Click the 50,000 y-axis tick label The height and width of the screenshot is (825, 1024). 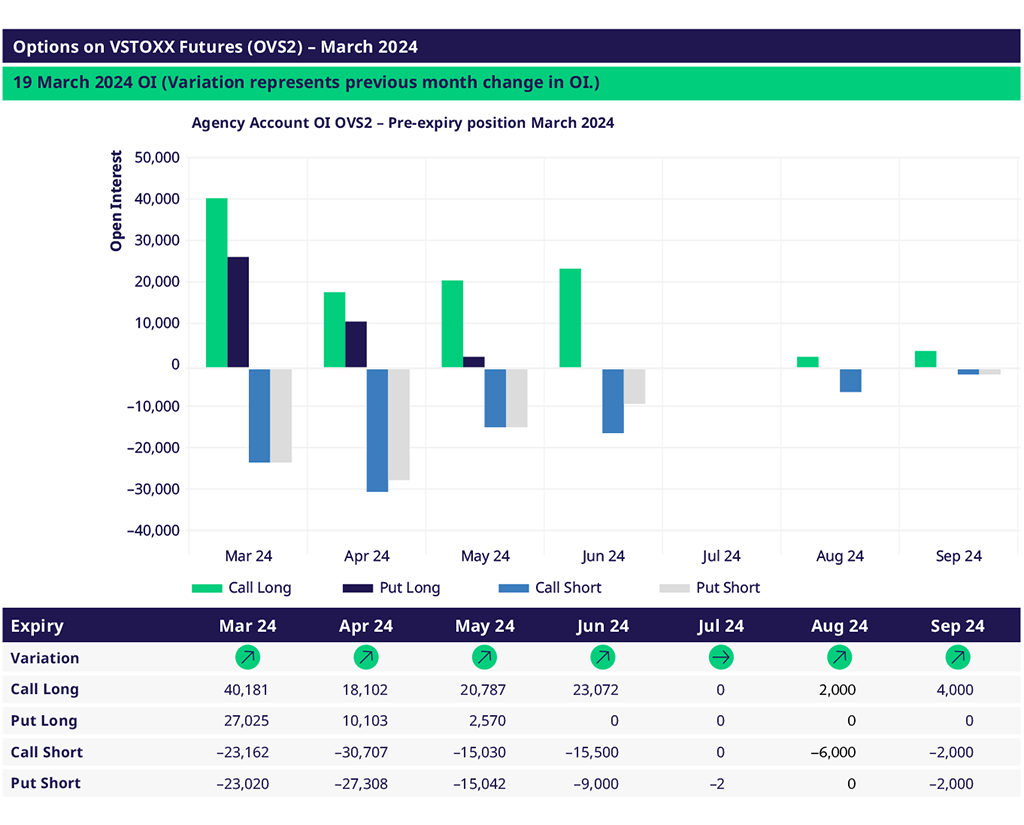157,157
